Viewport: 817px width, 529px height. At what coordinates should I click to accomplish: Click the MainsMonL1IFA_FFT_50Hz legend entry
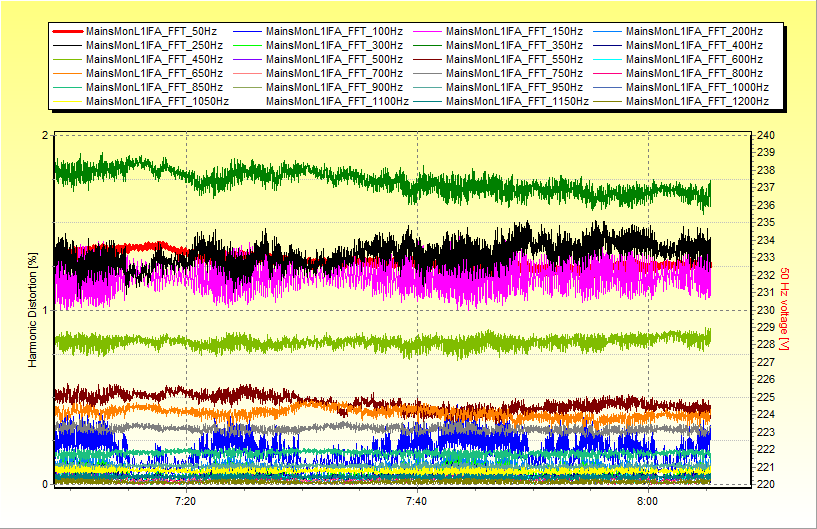click(152, 32)
